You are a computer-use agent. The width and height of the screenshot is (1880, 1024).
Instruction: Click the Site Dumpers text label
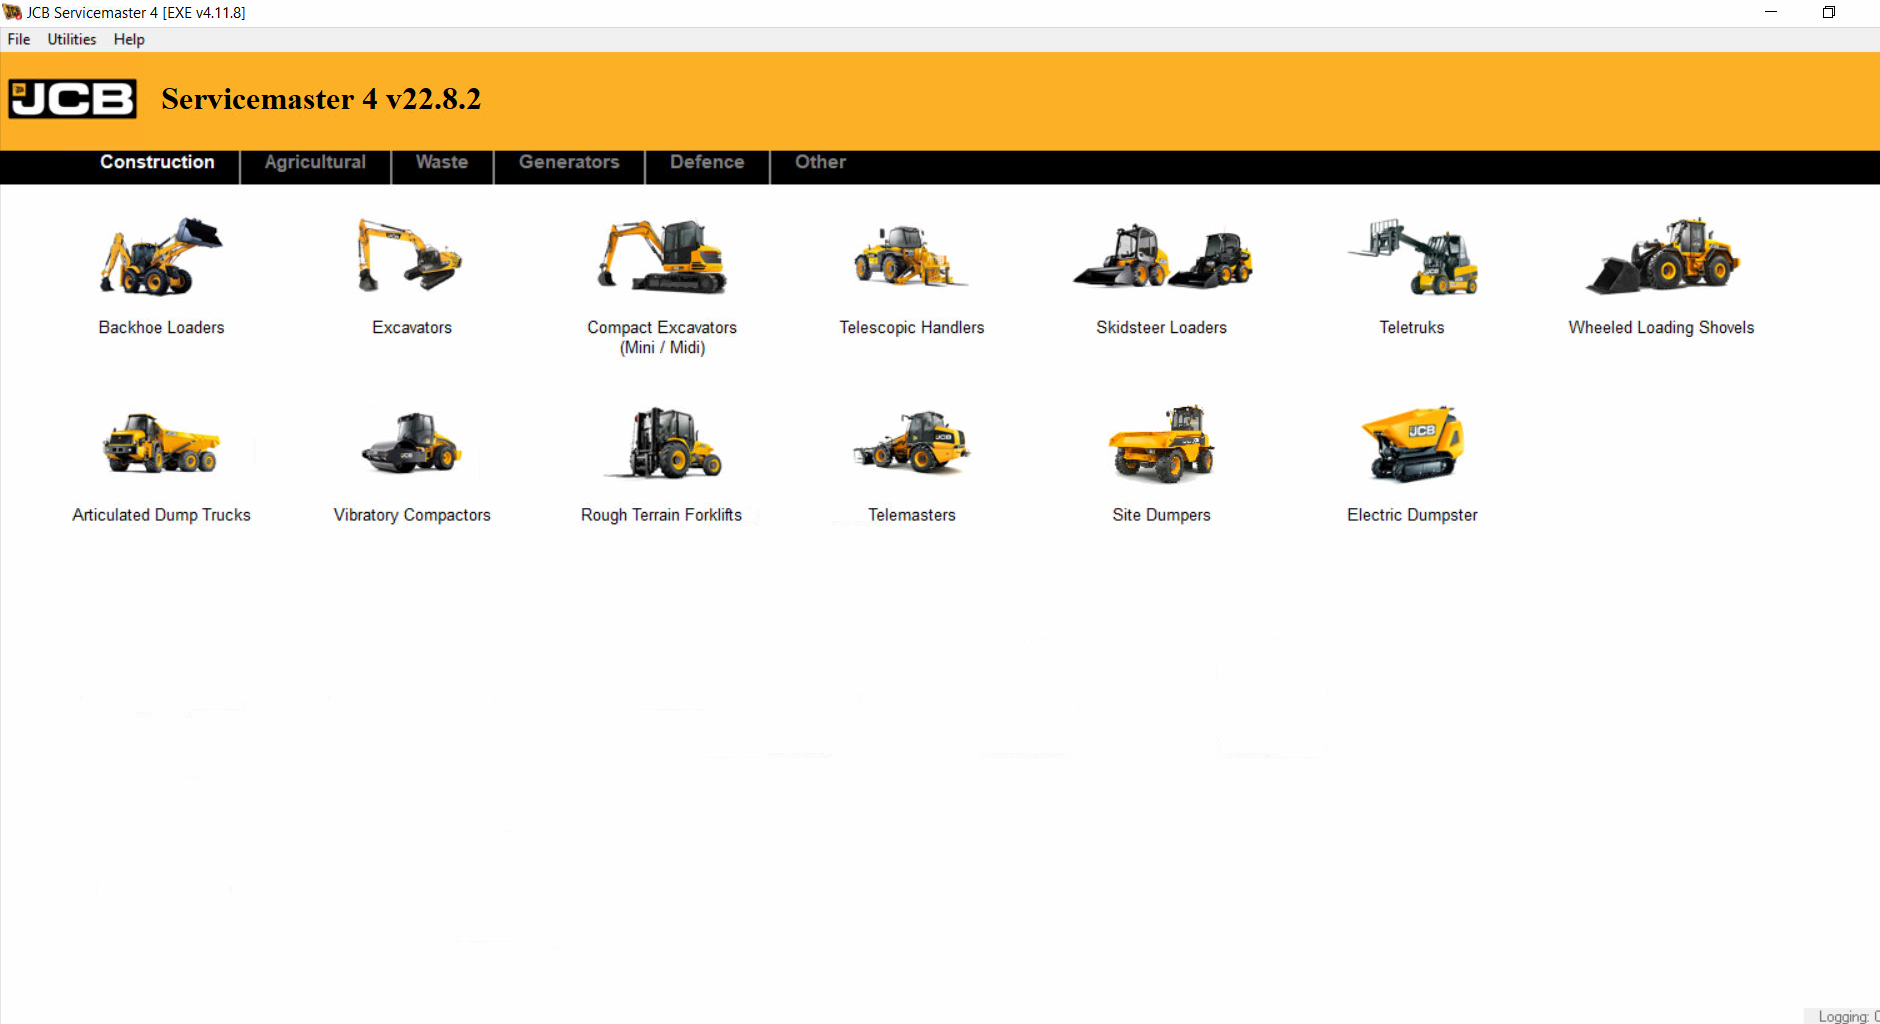pos(1161,514)
